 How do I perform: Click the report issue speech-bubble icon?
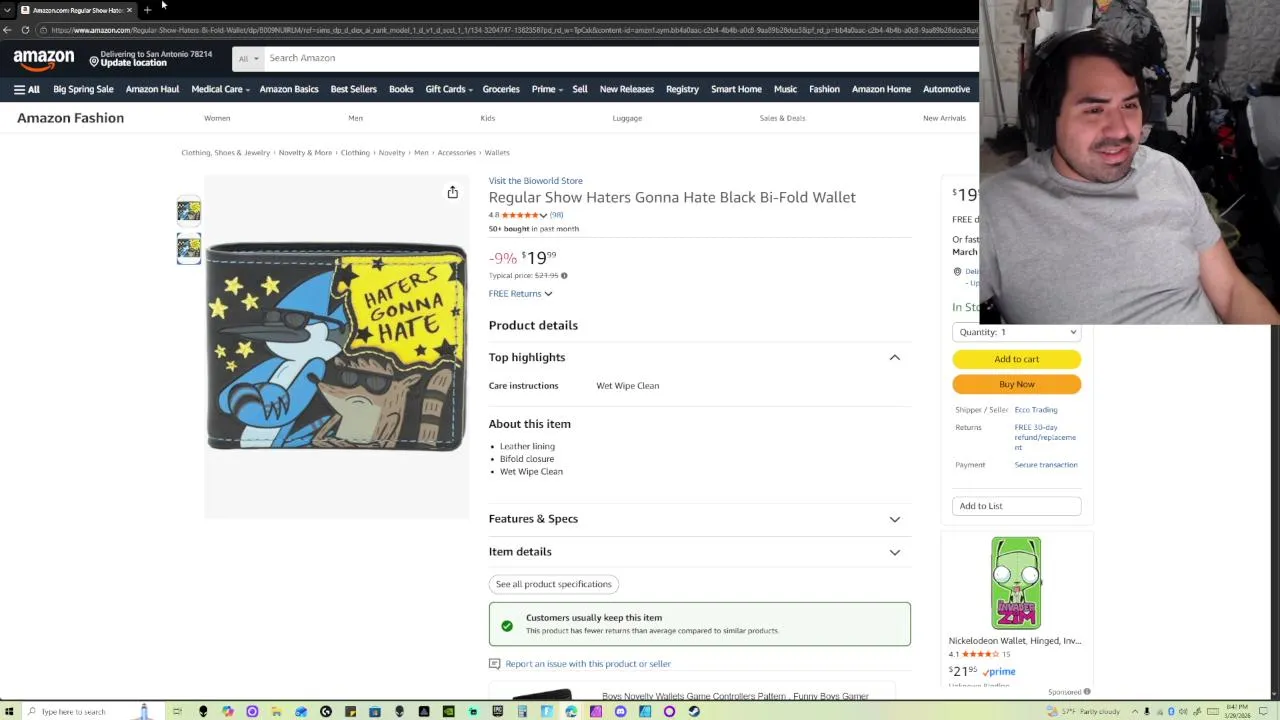point(494,663)
